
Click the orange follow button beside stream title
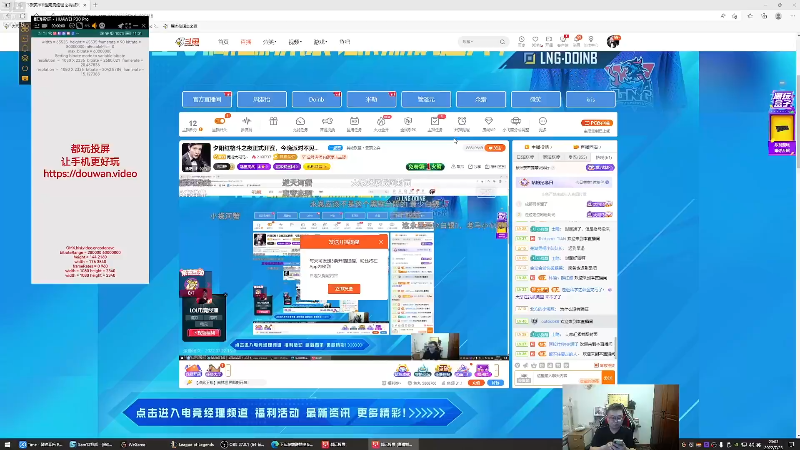[494, 148]
